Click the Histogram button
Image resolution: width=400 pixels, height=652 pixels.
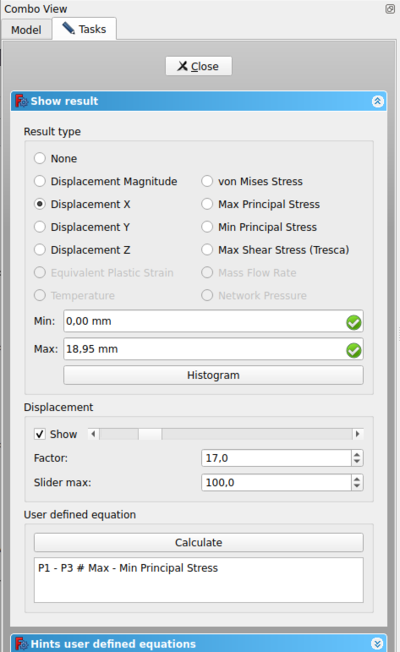tap(213, 375)
